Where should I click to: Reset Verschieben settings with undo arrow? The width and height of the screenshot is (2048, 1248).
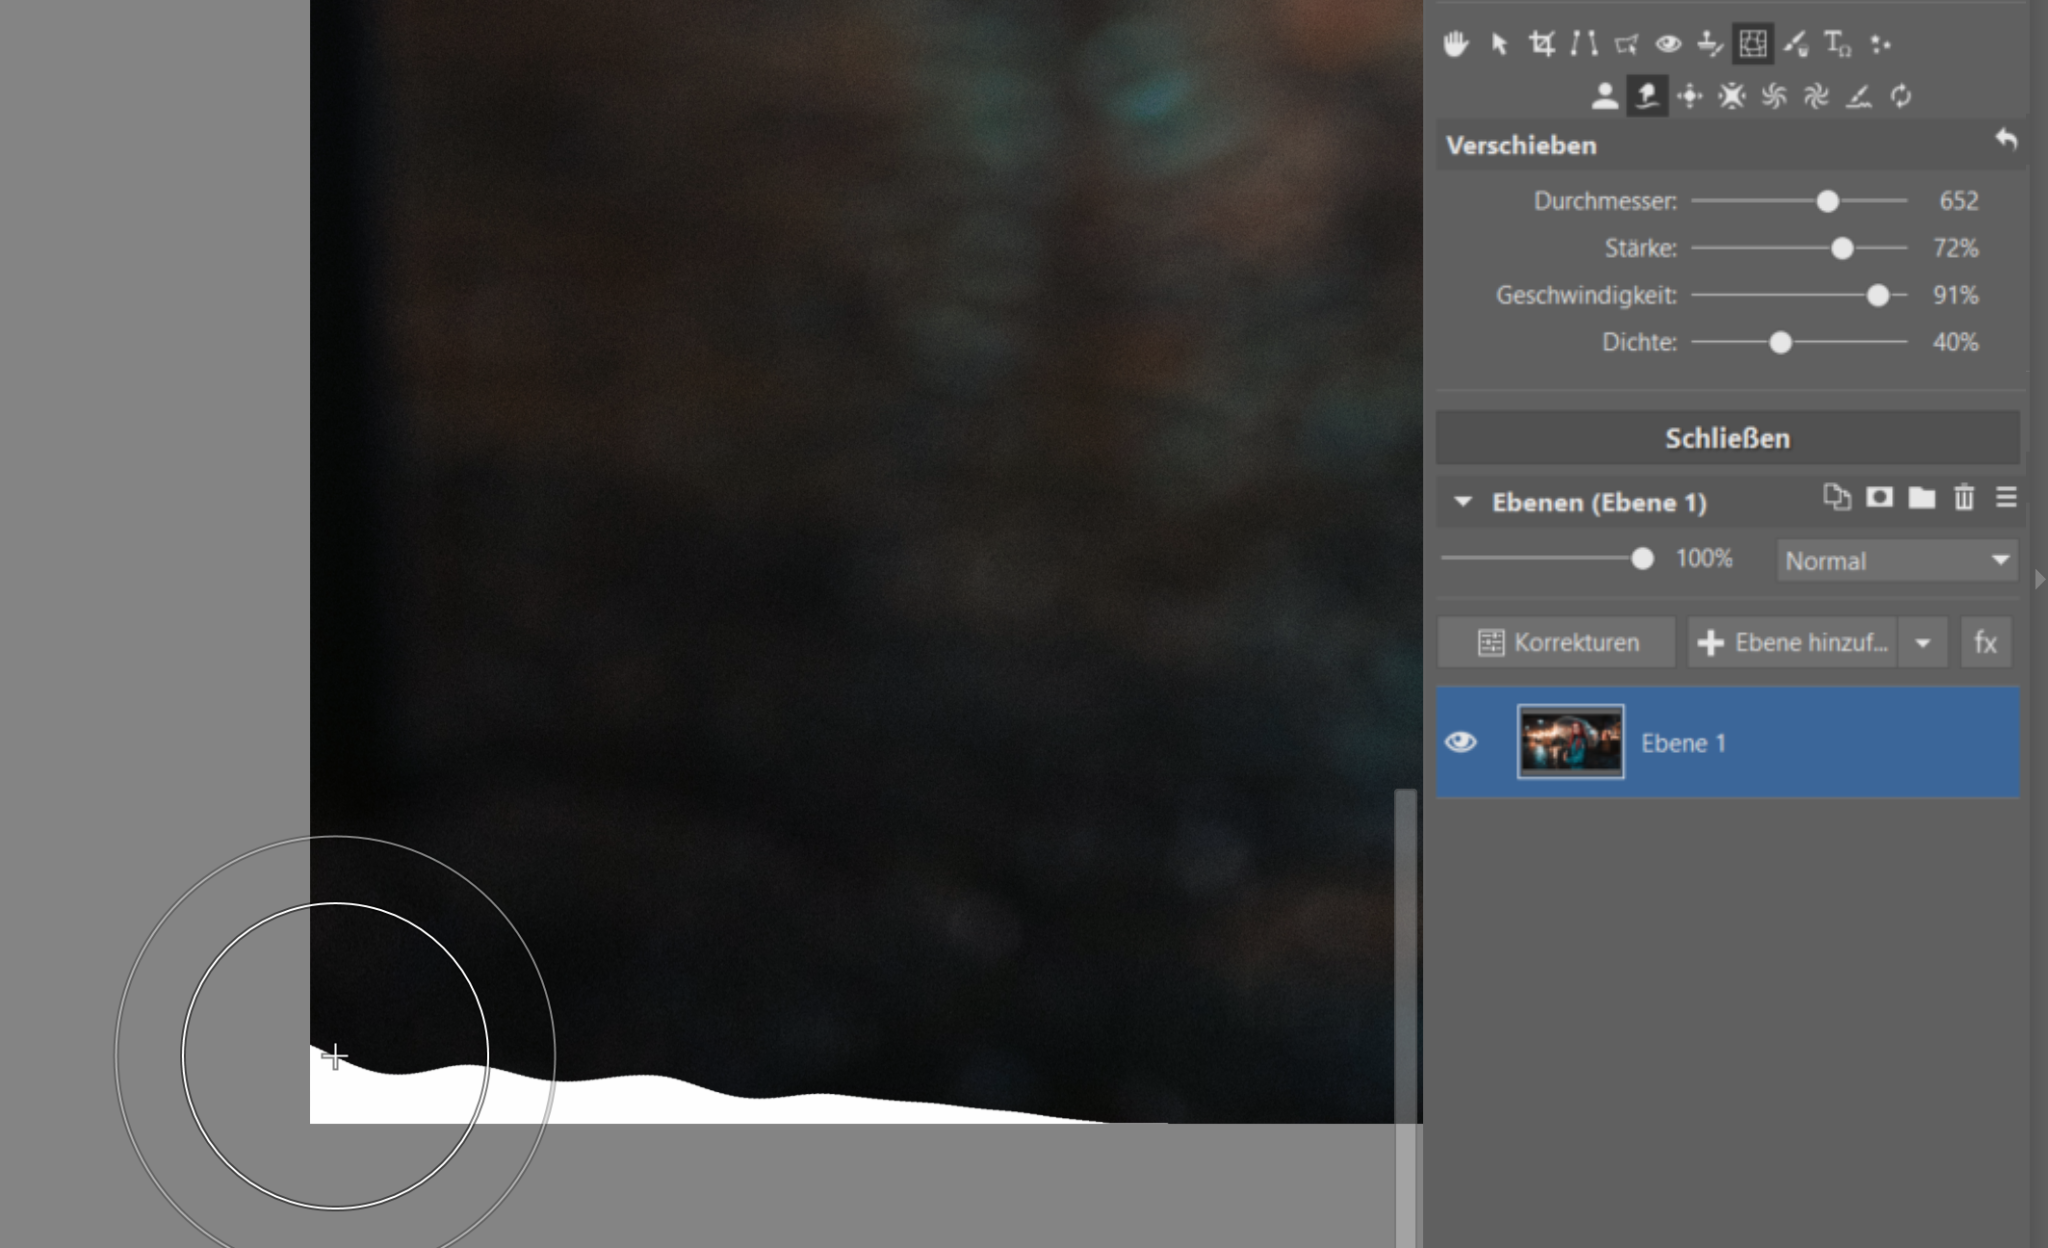point(2006,140)
